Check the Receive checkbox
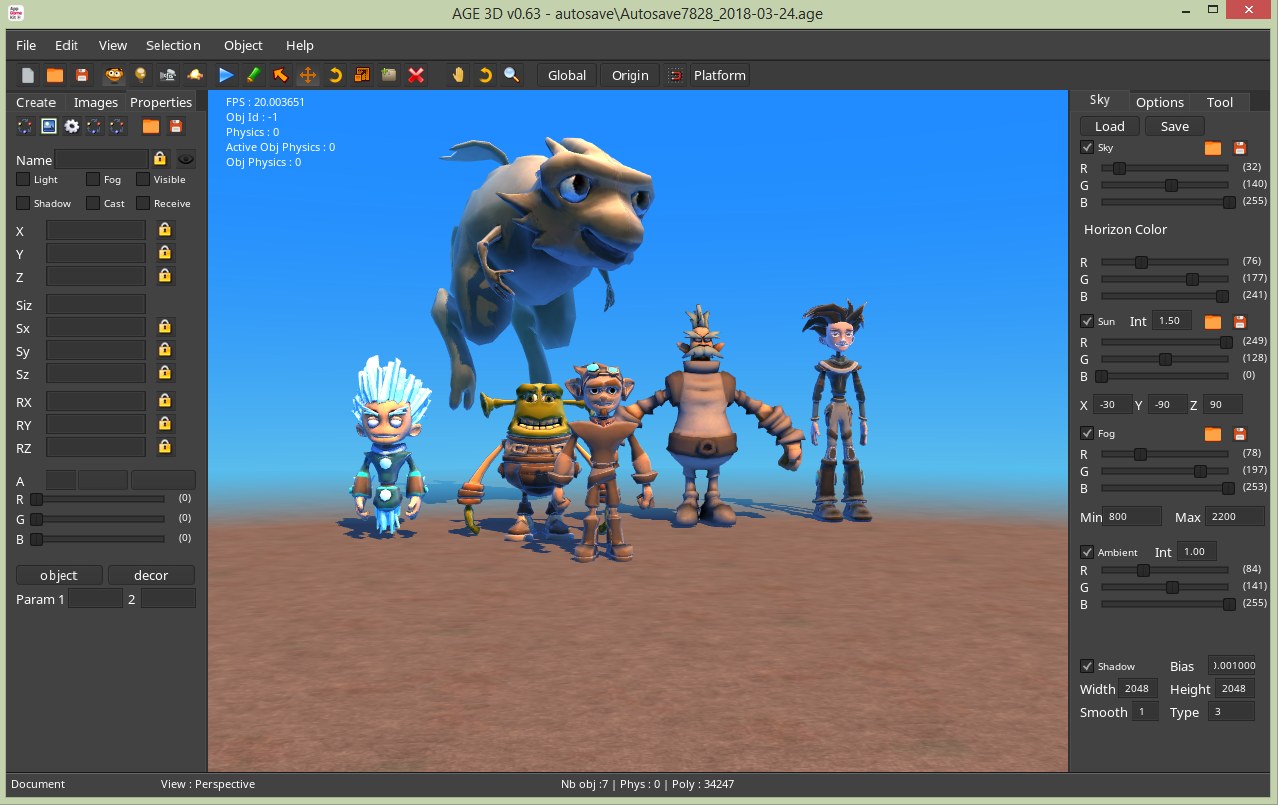 click(x=143, y=203)
